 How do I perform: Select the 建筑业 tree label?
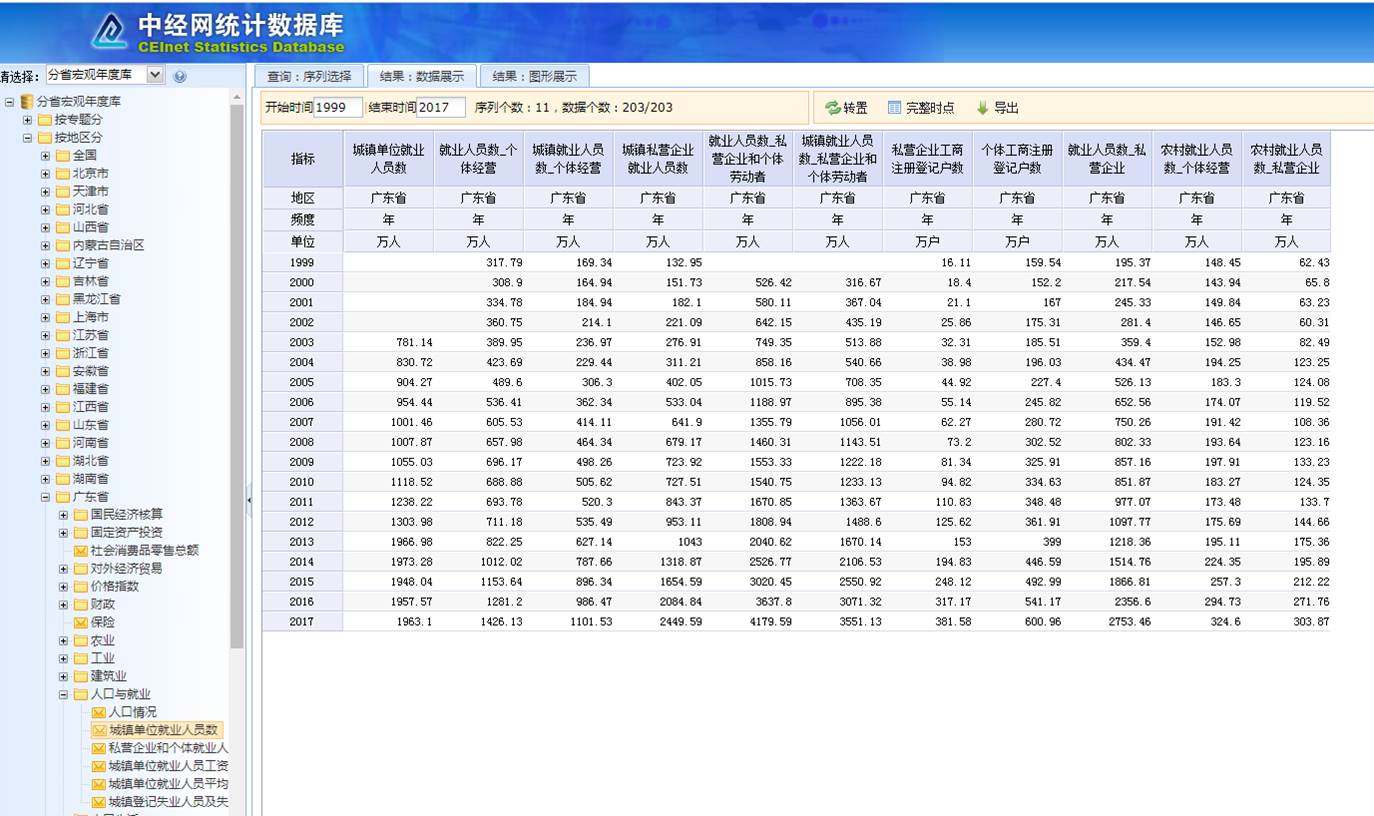[x=109, y=676]
